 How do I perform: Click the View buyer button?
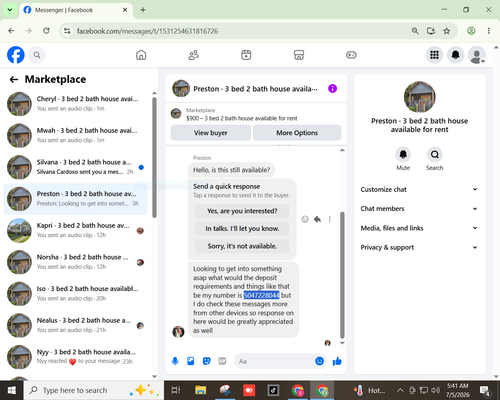pos(211,133)
